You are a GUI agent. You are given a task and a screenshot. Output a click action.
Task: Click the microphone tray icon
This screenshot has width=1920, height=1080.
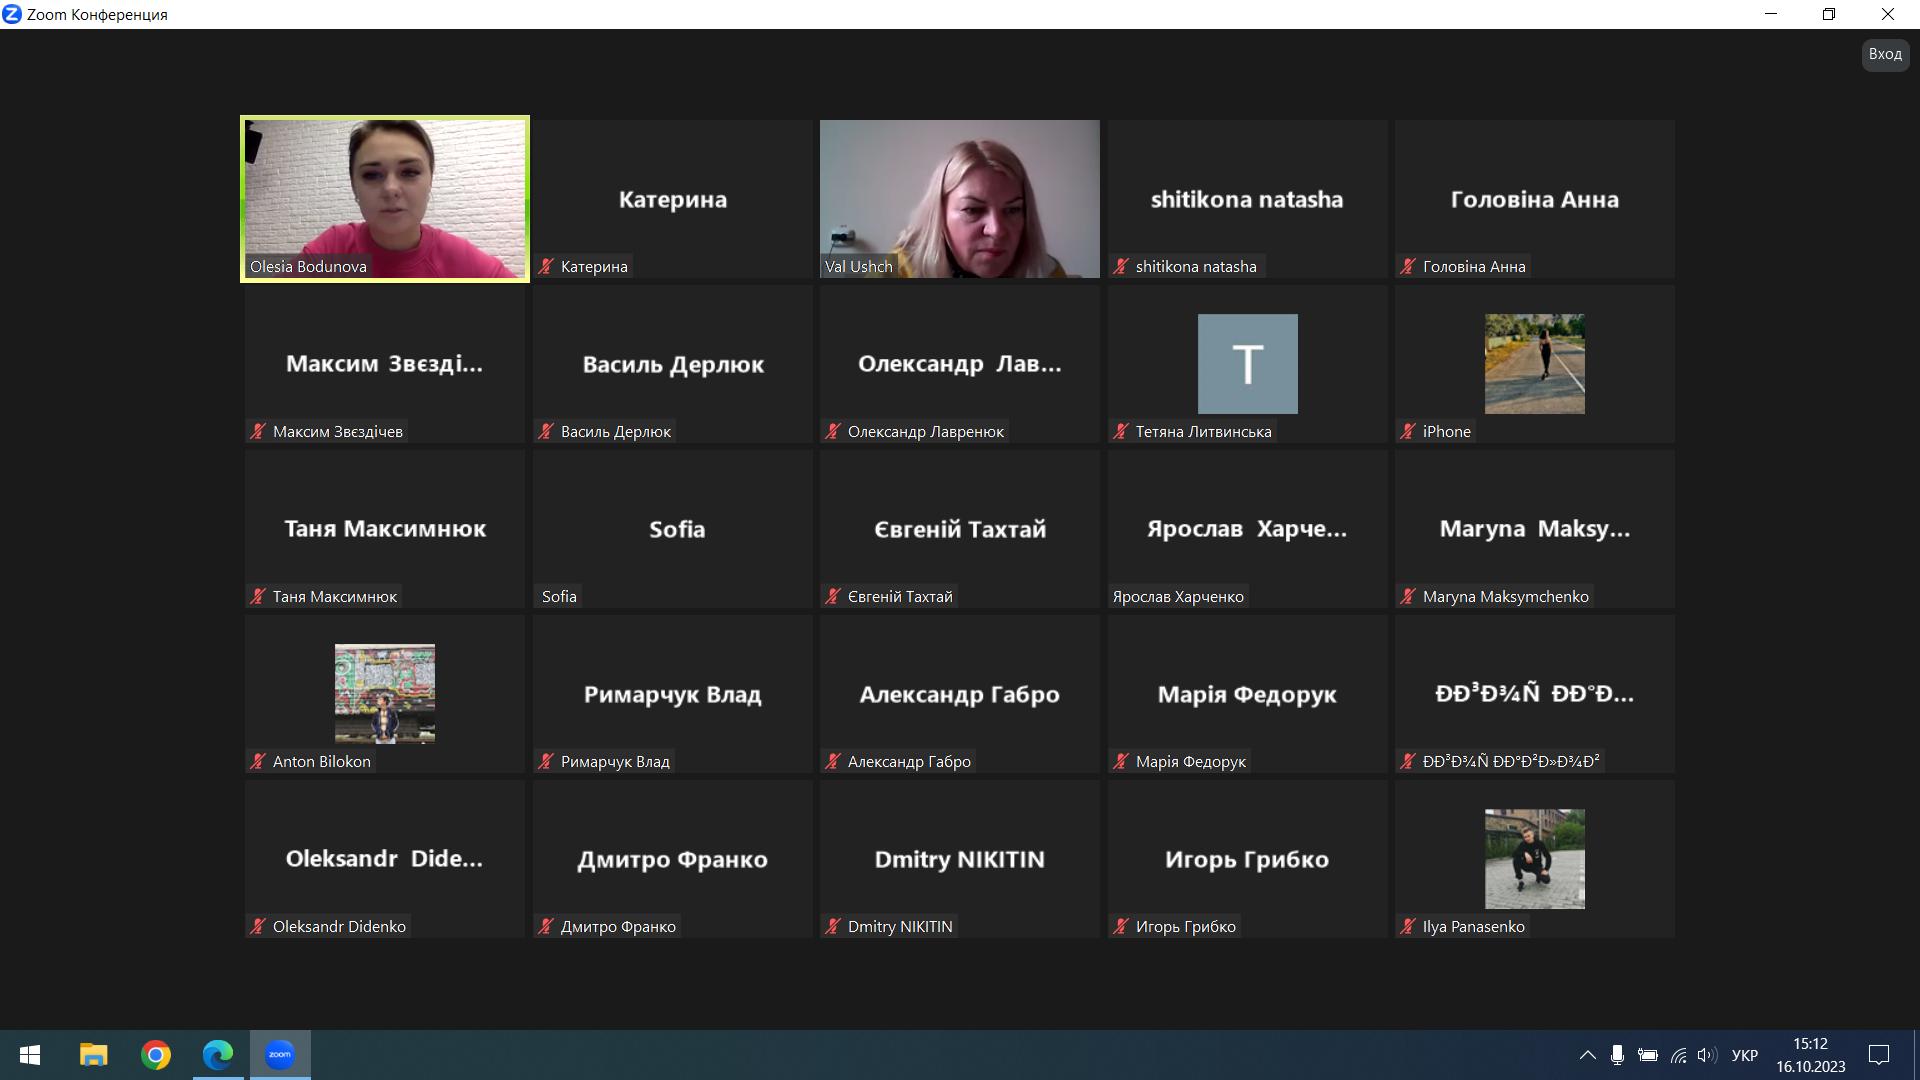click(x=1617, y=1055)
